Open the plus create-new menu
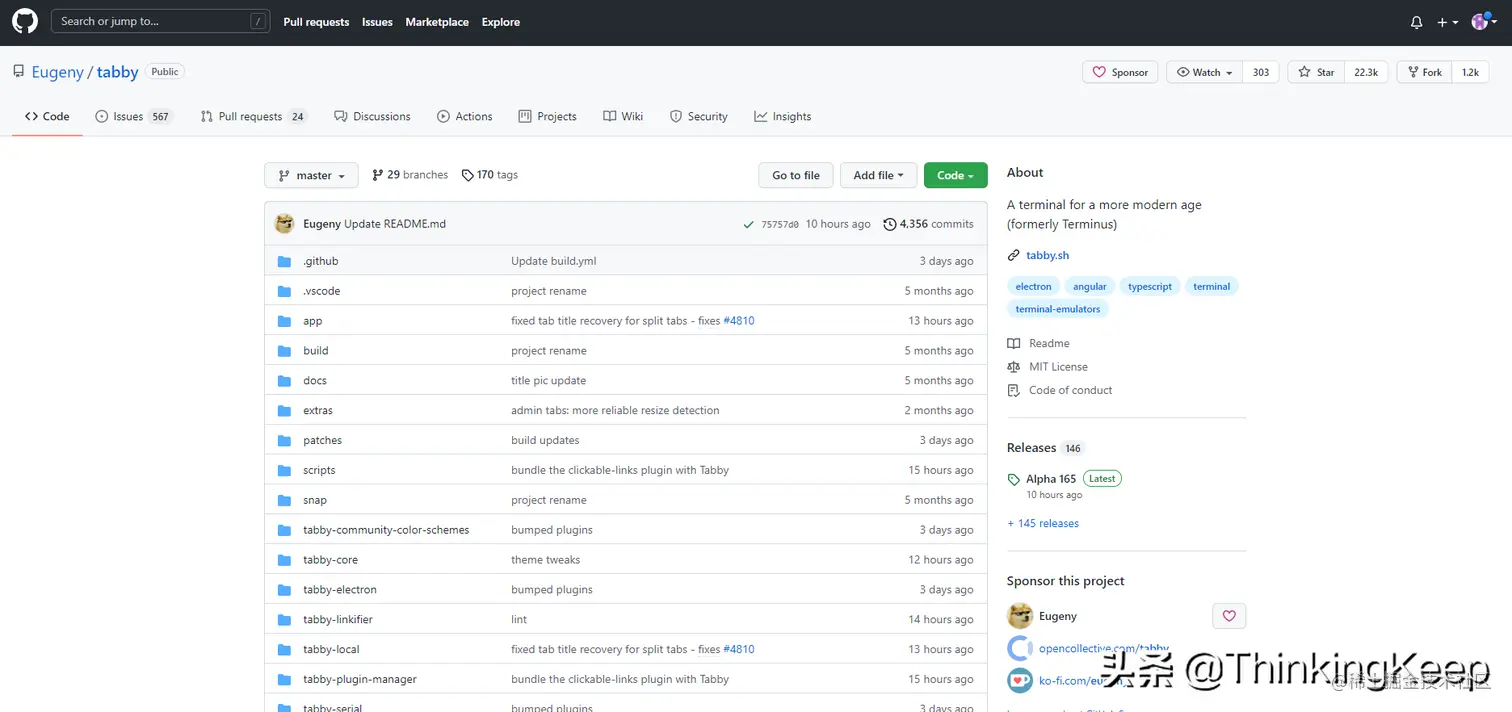Screen dimensions: 1512x712 click(1448, 22)
